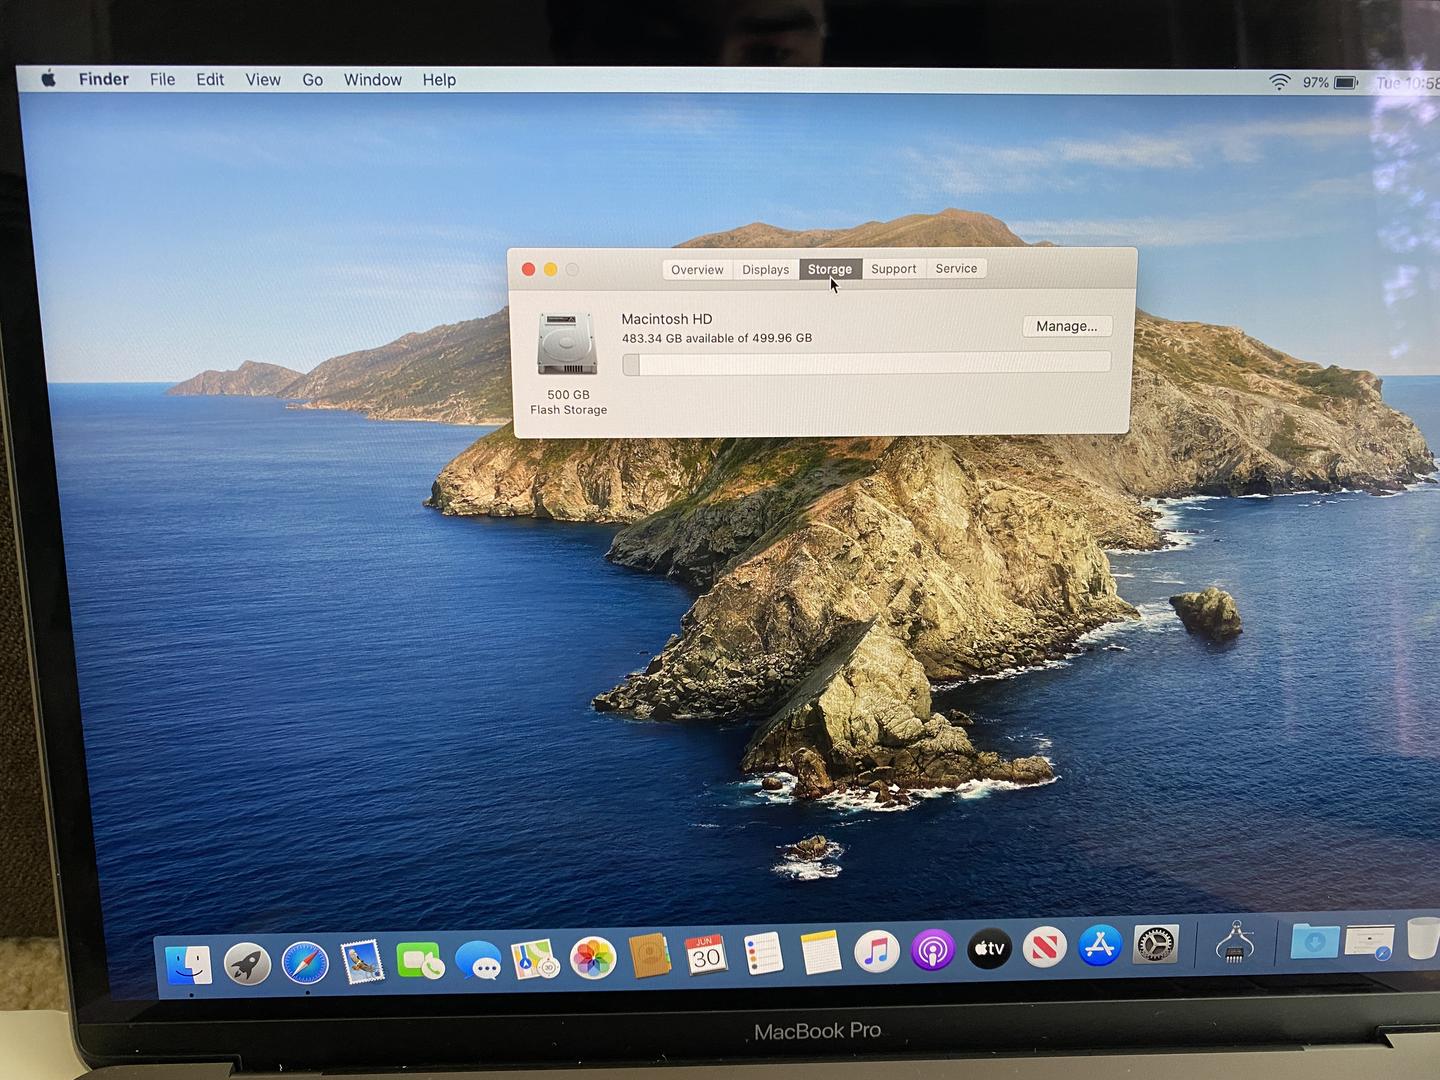Open Apple TV app in Dock
Image resolution: width=1440 pixels, height=1080 pixels.
pyautogui.click(x=989, y=947)
